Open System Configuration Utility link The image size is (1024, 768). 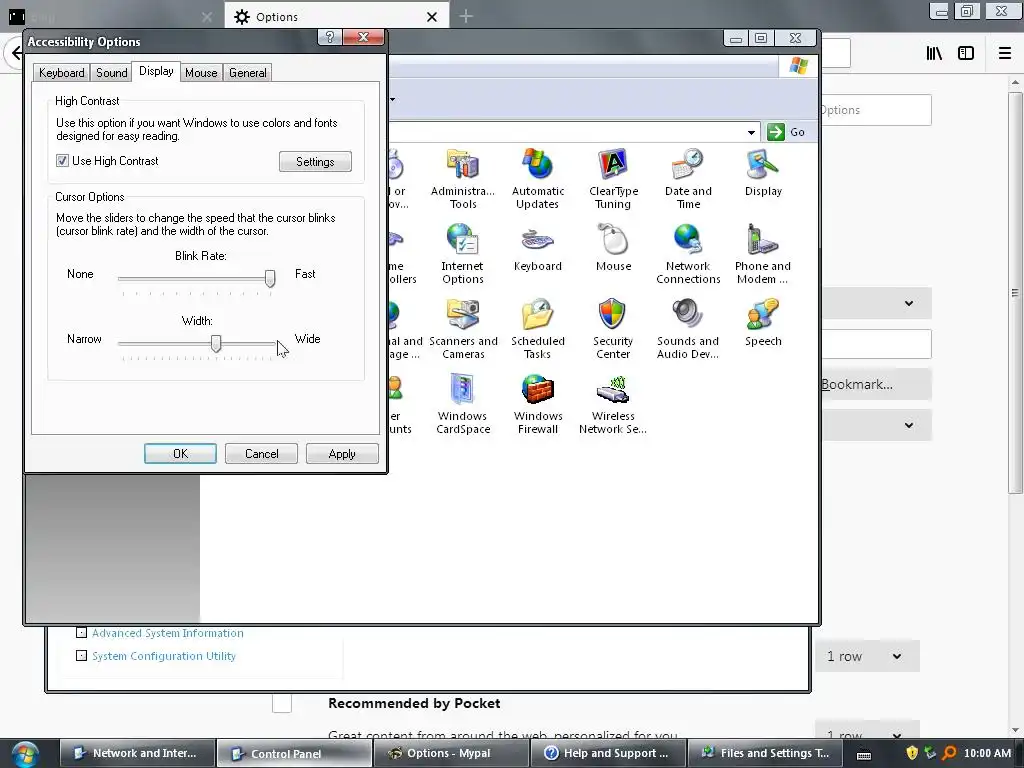click(x=164, y=656)
